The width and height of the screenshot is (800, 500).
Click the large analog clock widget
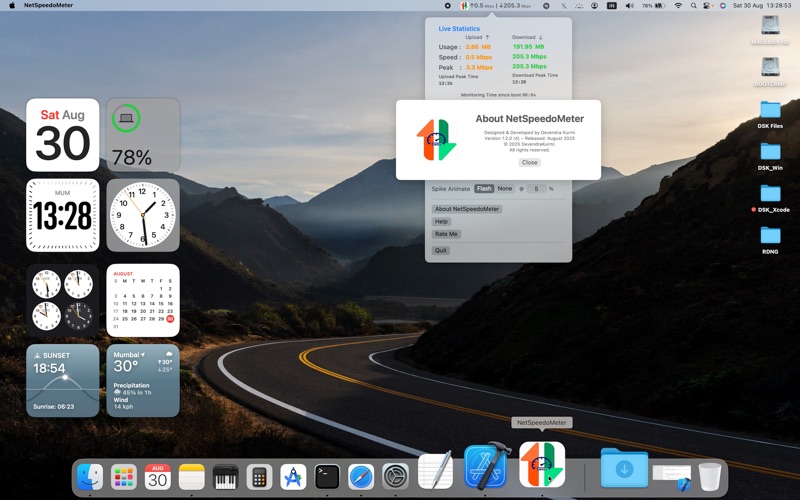(x=143, y=215)
